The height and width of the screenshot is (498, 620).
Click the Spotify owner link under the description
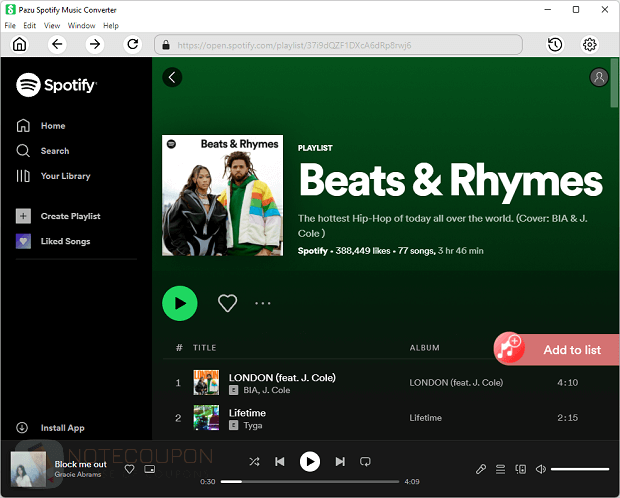(312, 251)
